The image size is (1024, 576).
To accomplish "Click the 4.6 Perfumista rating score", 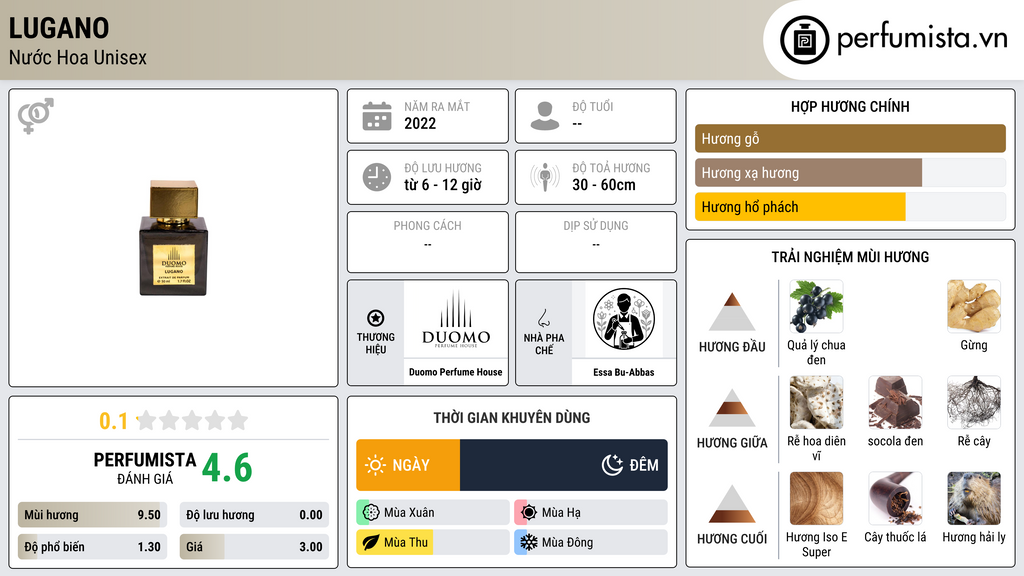I will 227,468.
